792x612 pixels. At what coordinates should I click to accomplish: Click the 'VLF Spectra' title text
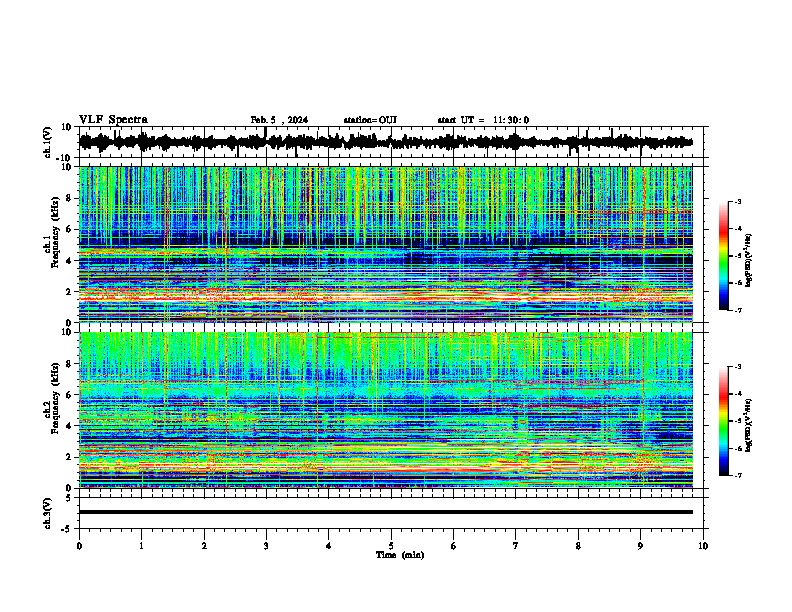(113, 120)
